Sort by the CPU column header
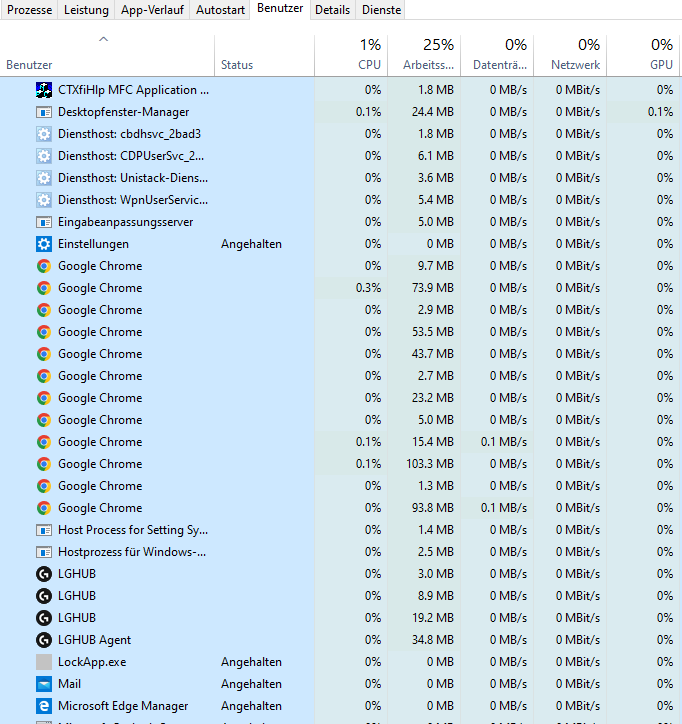 pyautogui.click(x=351, y=55)
